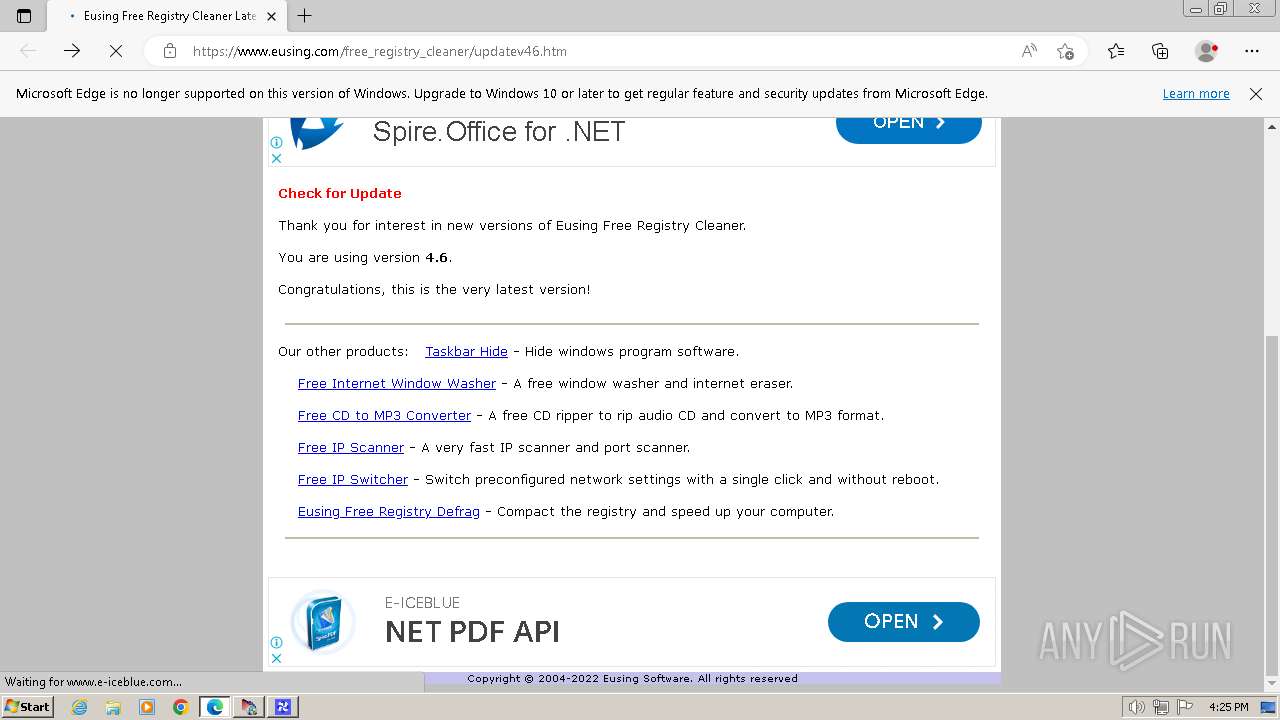Screen dimensions: 1280x720
Task: Click the scrollbar up arrow
Action: [x=1272, y=127]
